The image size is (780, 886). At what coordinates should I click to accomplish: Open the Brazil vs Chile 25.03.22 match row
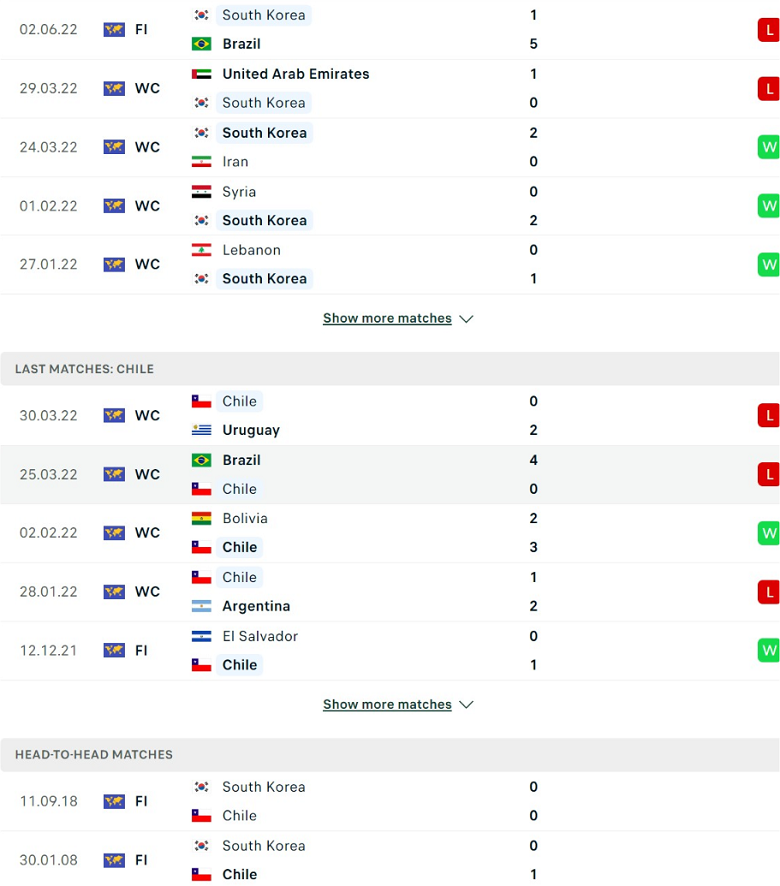coord(390,475)
